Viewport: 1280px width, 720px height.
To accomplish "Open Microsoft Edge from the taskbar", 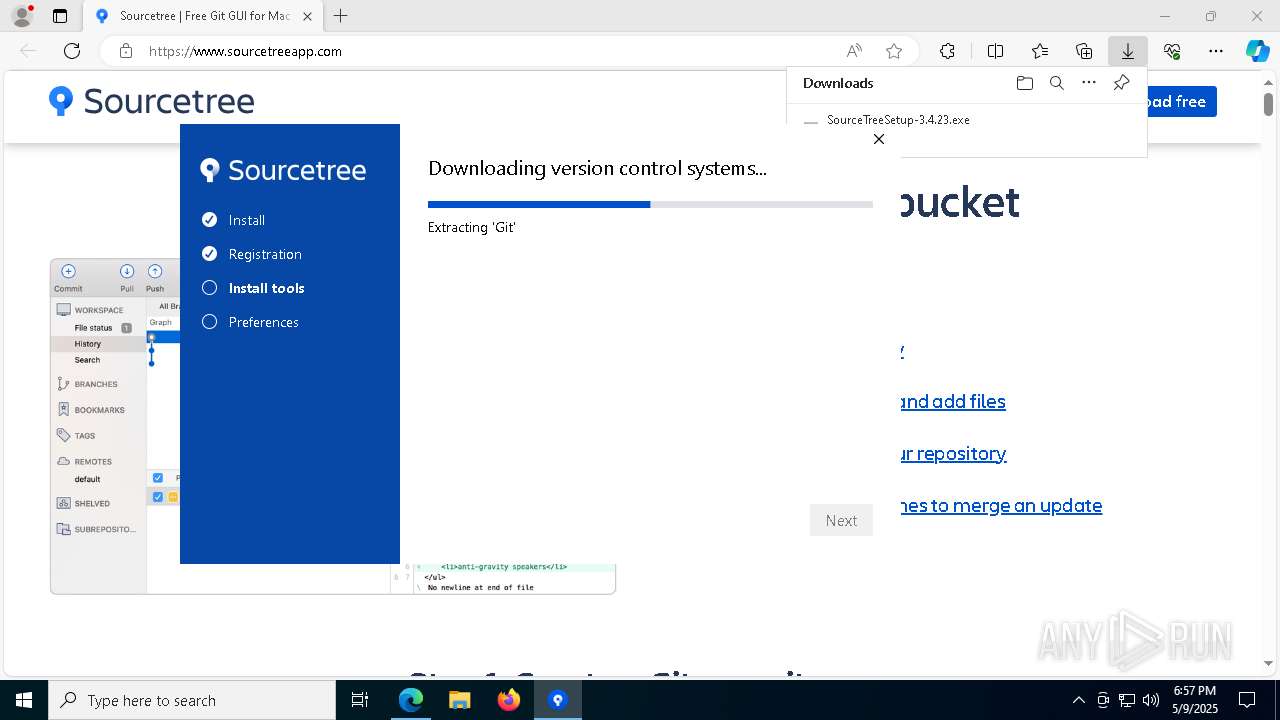I will pyautogui.click(x=411, y=700).
